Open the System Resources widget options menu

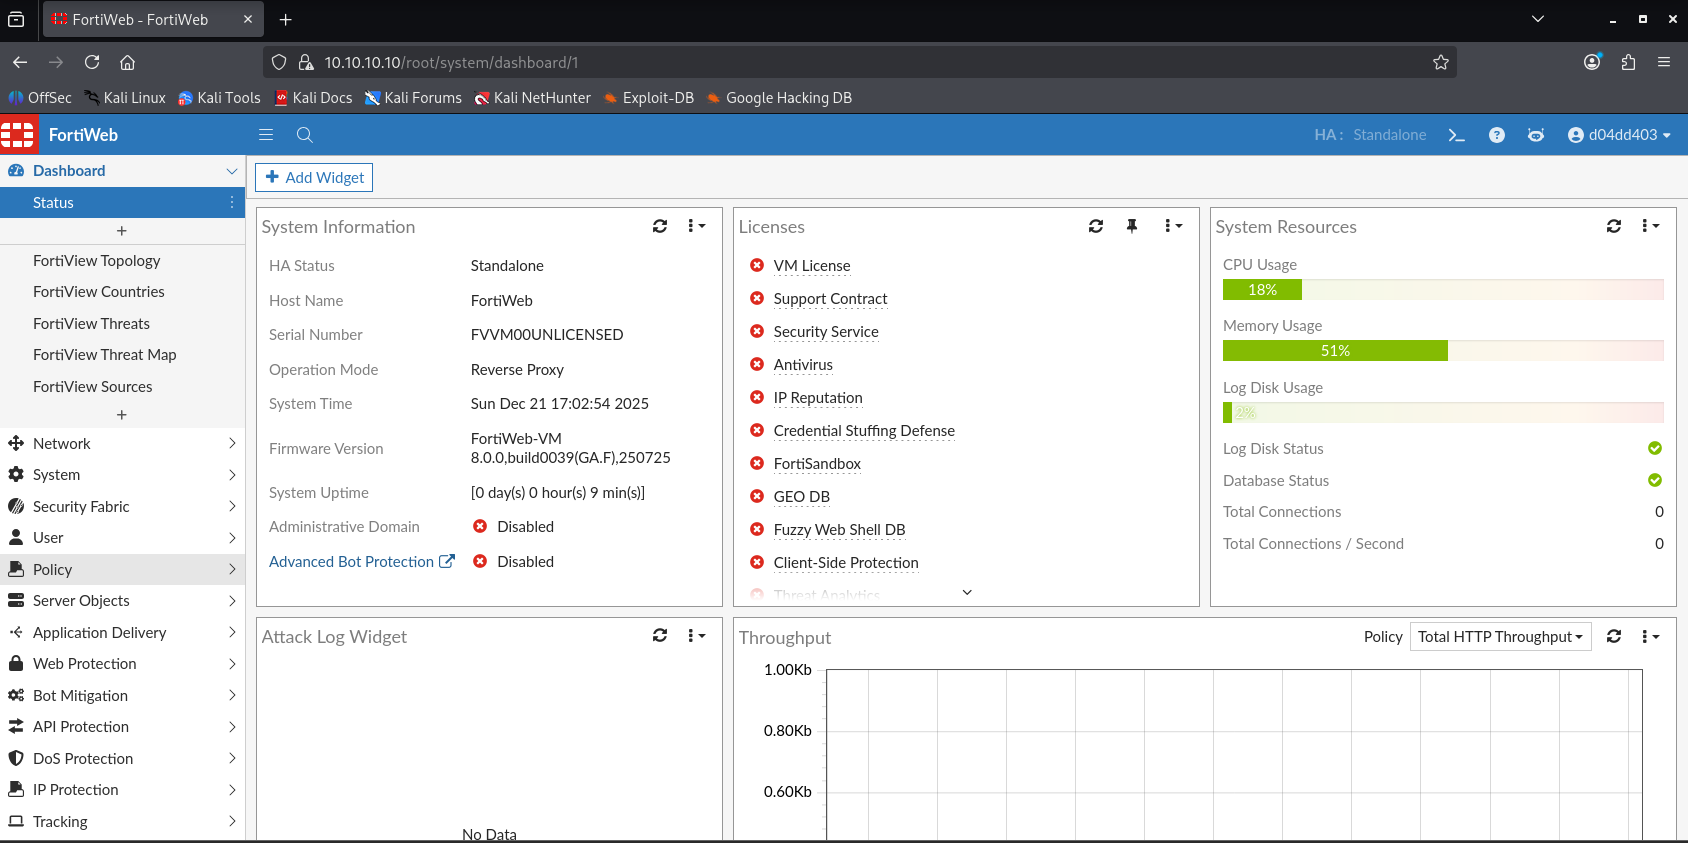(x=1651, y=226)
